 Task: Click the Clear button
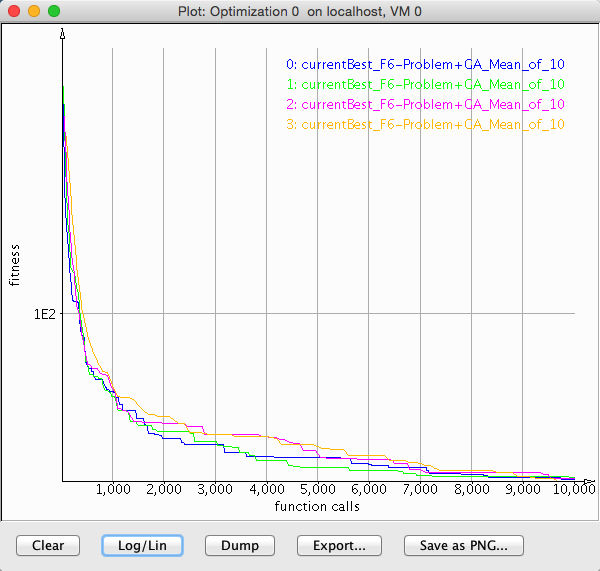(48, 545)
